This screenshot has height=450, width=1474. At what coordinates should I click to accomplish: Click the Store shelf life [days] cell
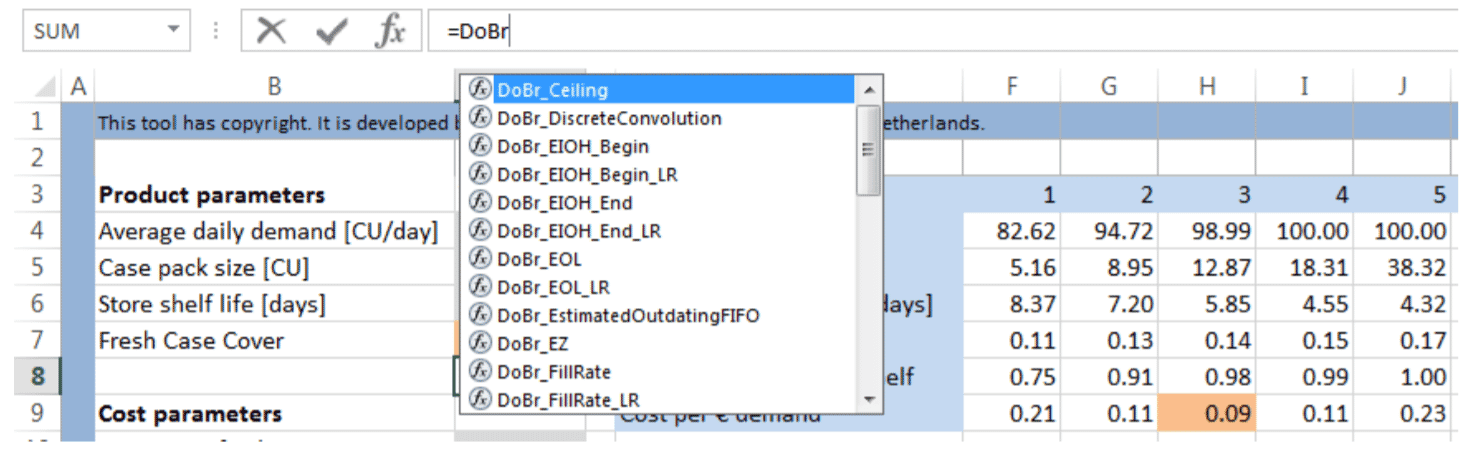(x=275, y=304)
